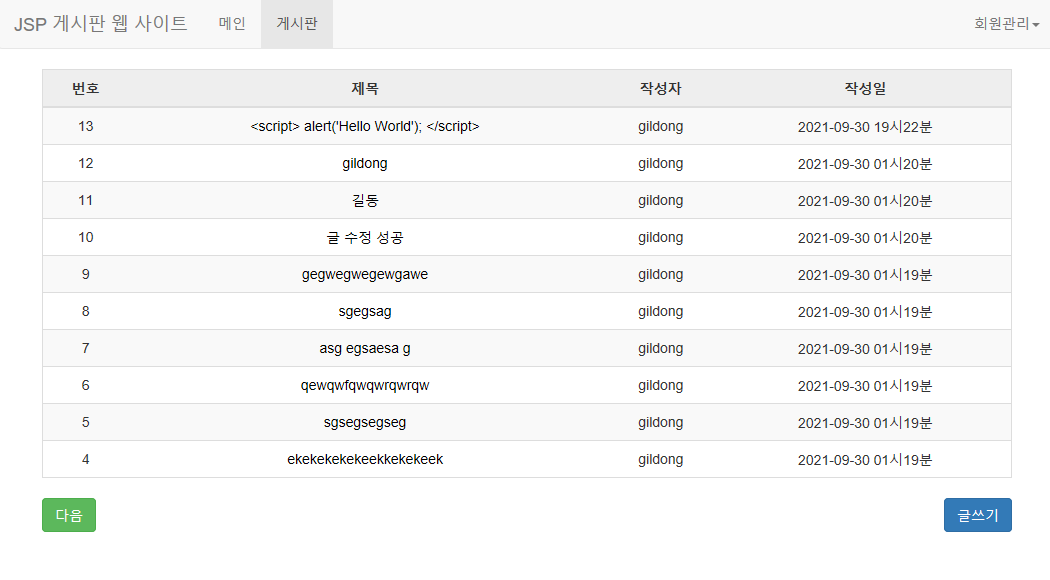
Task: Select post number 13 cell
Action: click(86, 127)
